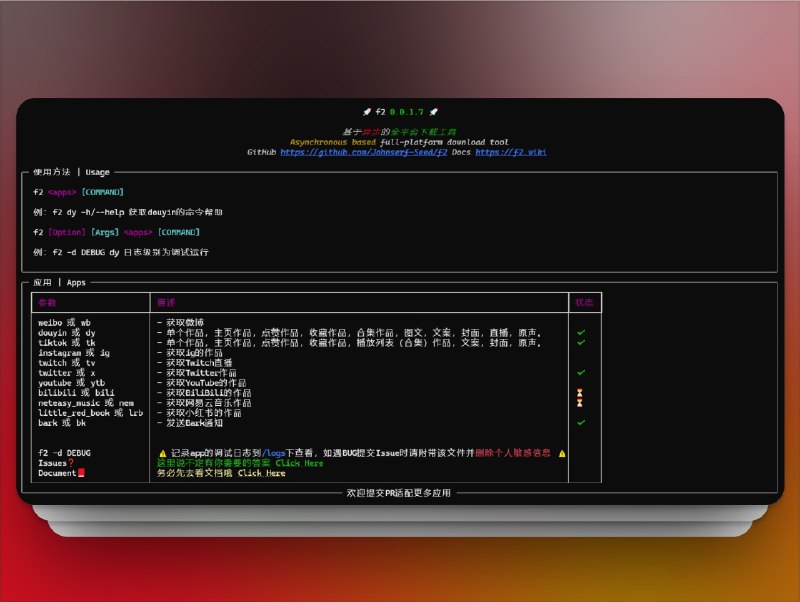Click the rocket icon right of version number
The width and height of the screenshot is (800, 602).
[433, 112]
